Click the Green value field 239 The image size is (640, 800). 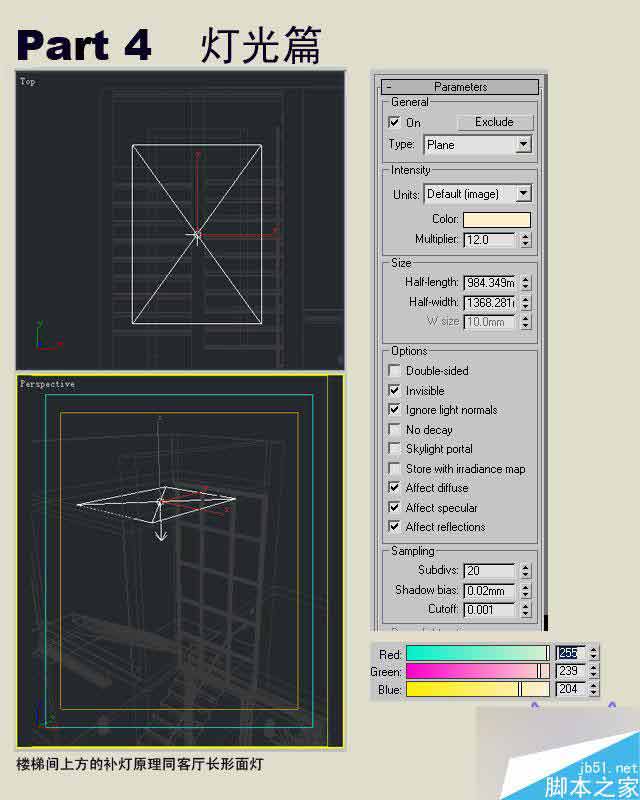(570, 671)
